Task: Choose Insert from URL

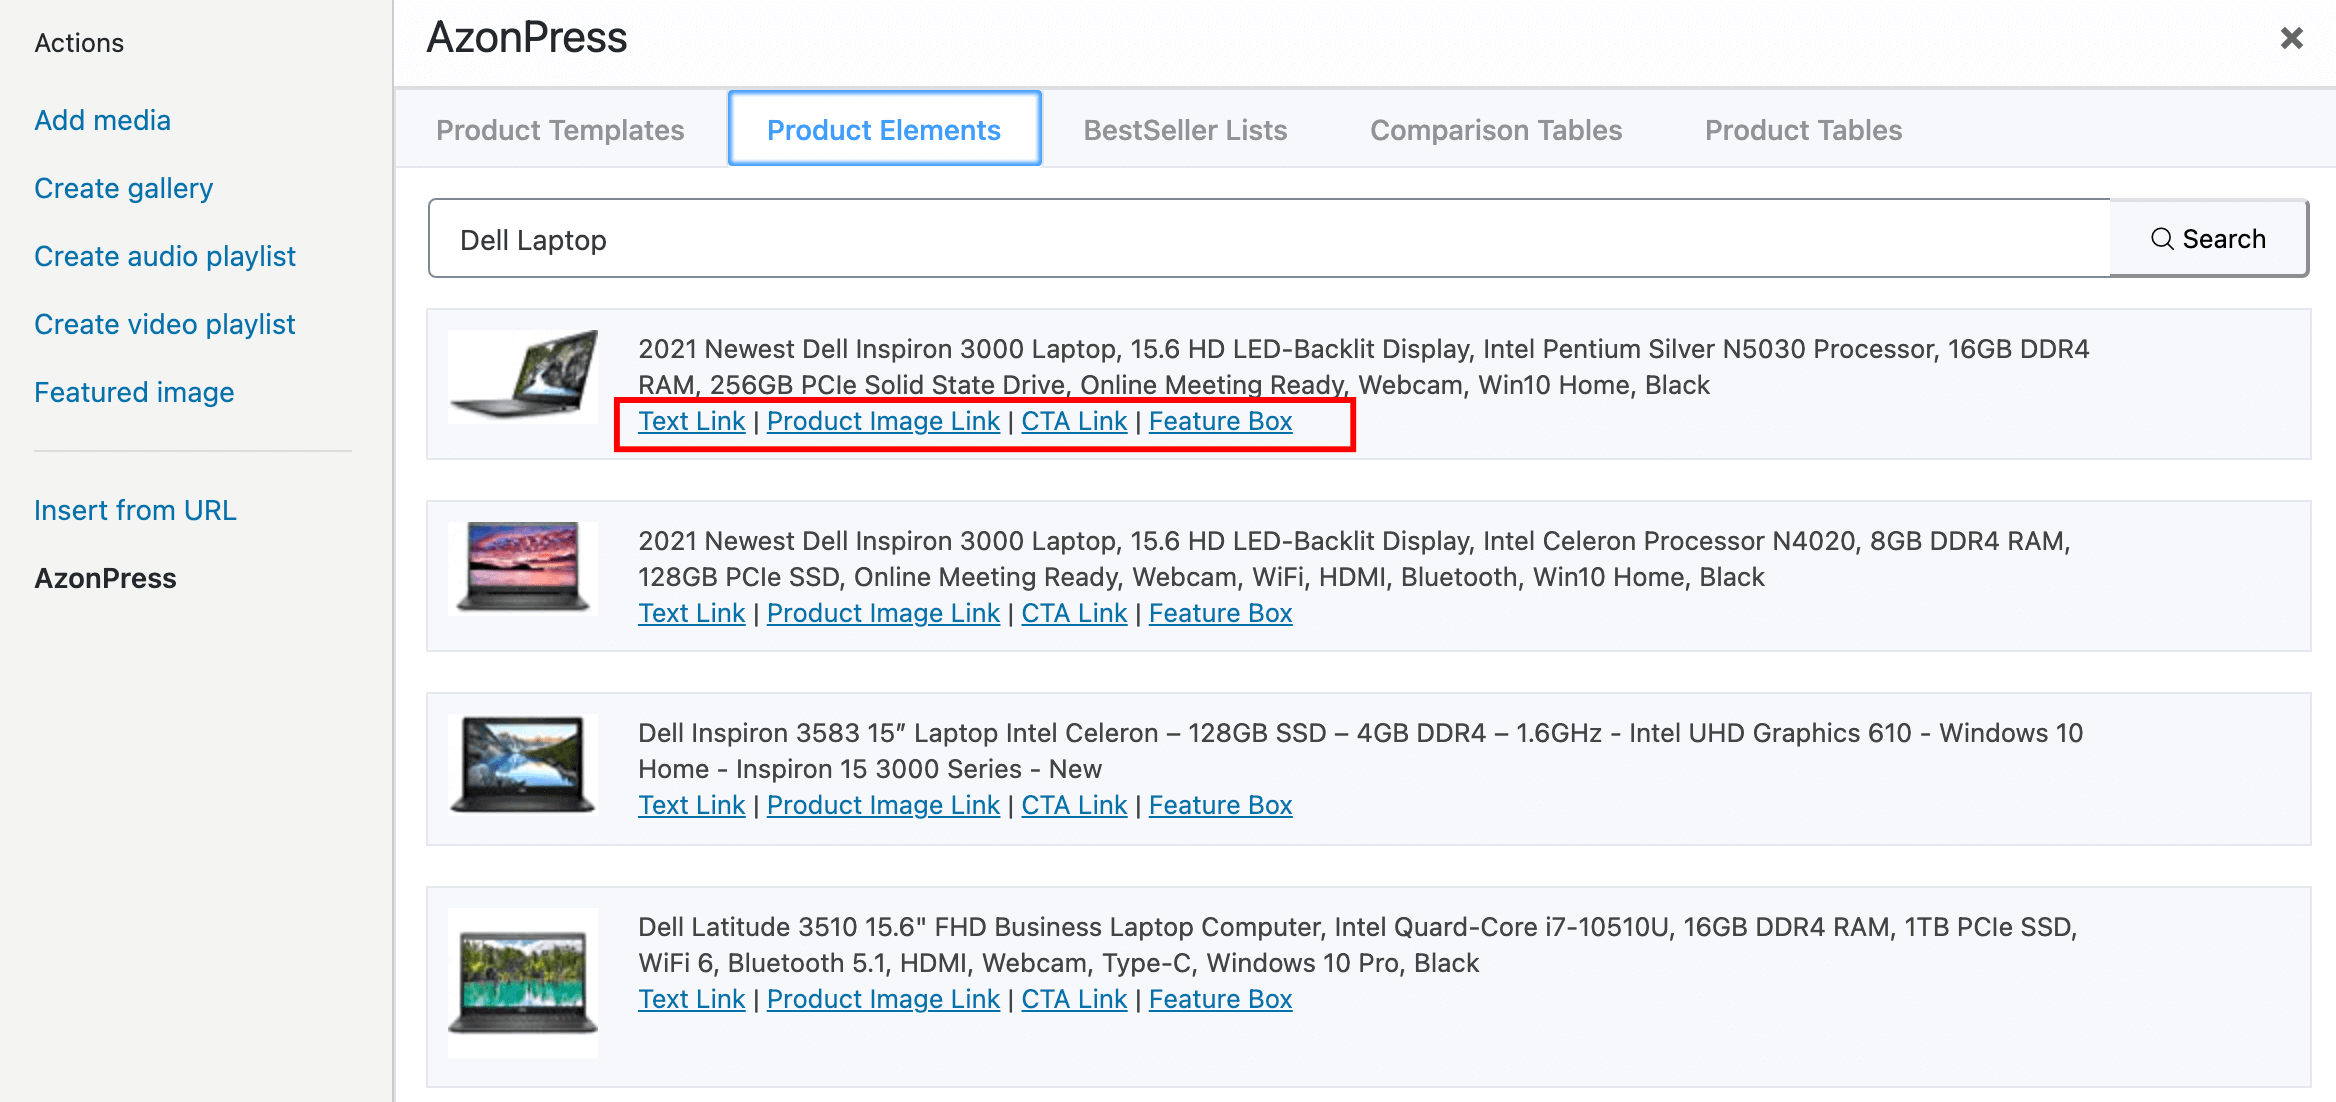Action: [x=135, y=510]
